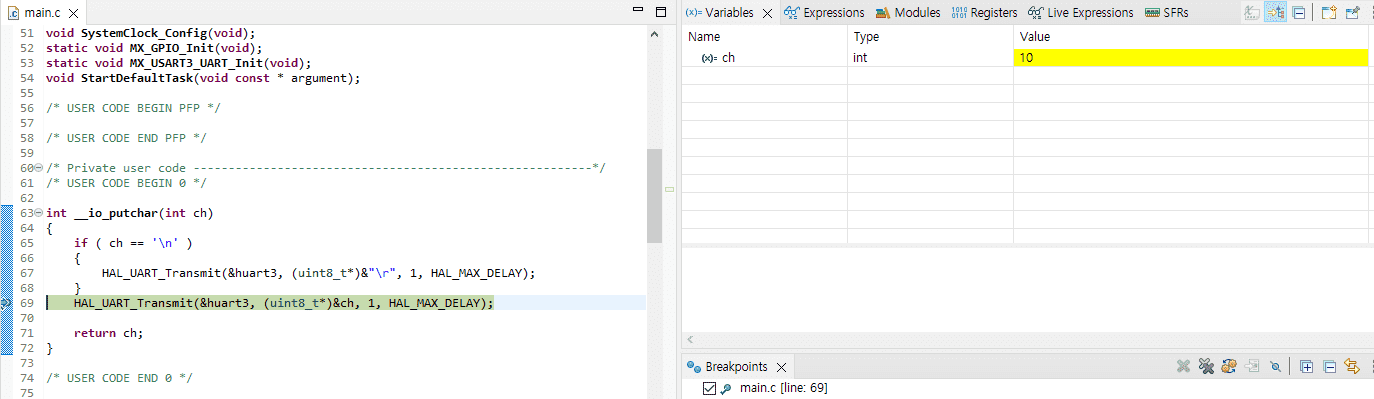Viewport: 1374px width, 399px height.
Task: Open the Registers tab
Action: (x=984, y=13)
